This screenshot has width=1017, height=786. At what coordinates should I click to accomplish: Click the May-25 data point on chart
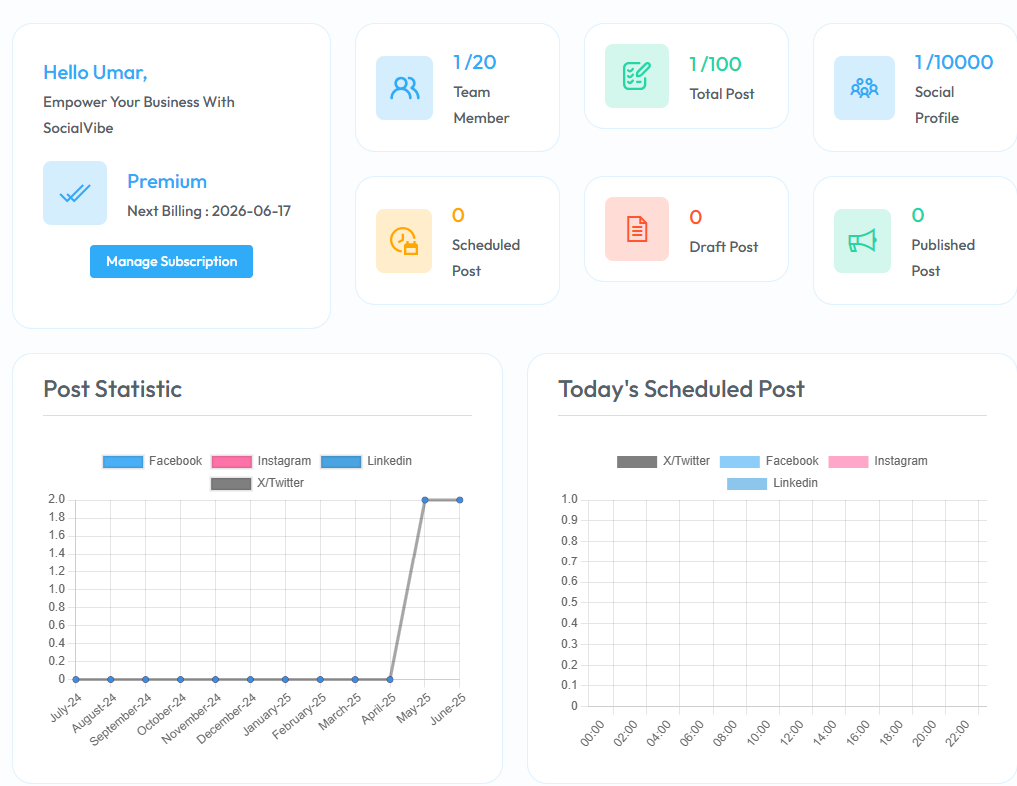[425, 500]
